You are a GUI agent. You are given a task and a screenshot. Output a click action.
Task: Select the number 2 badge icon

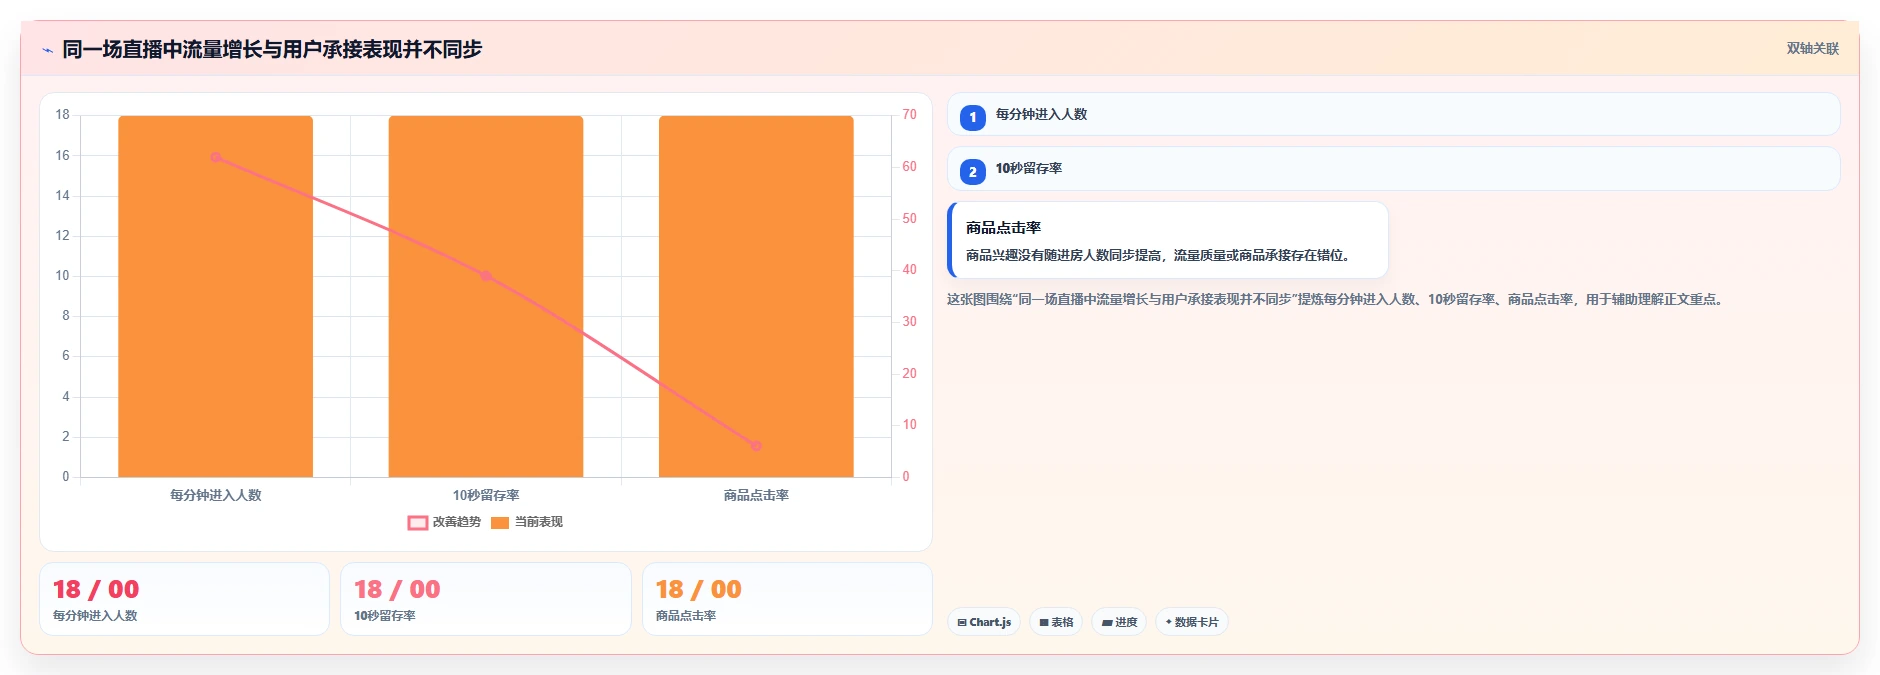(x=972, y=172)
